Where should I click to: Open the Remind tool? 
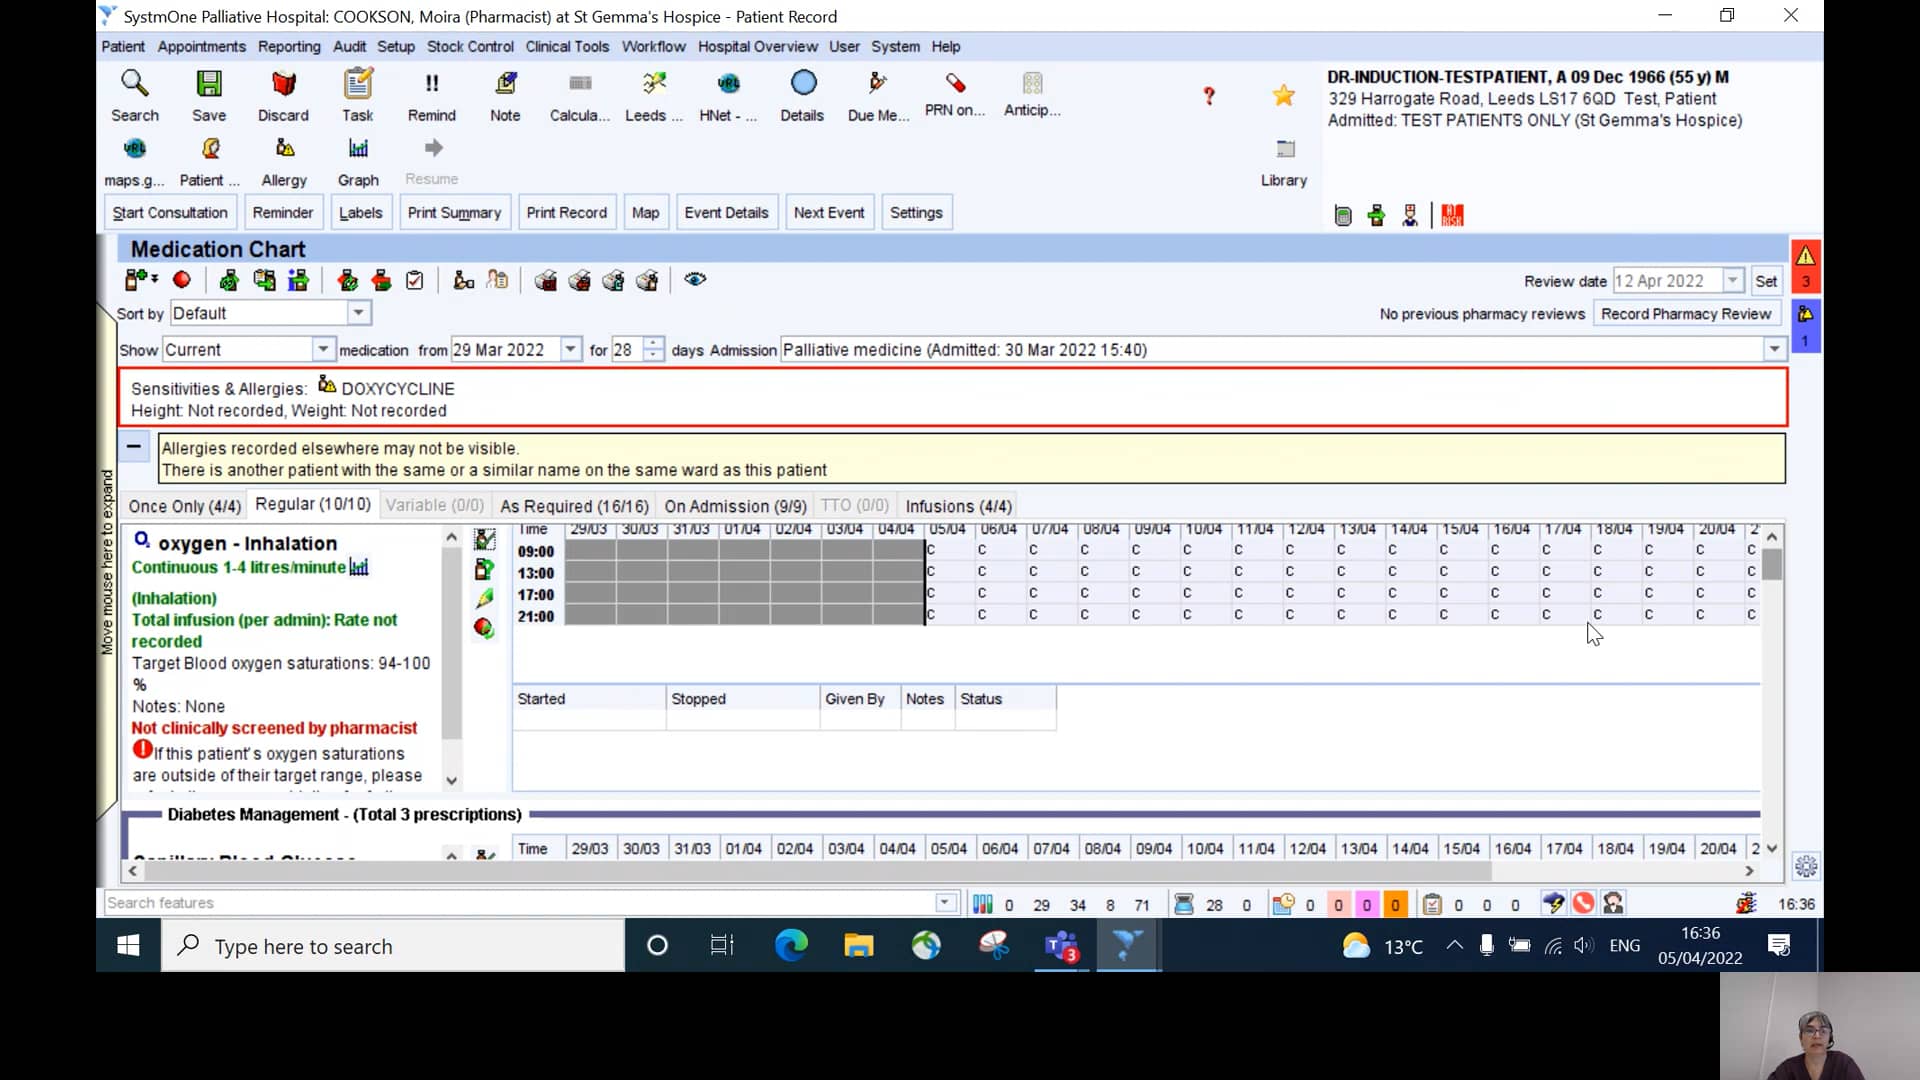click(x=431, y=95)
